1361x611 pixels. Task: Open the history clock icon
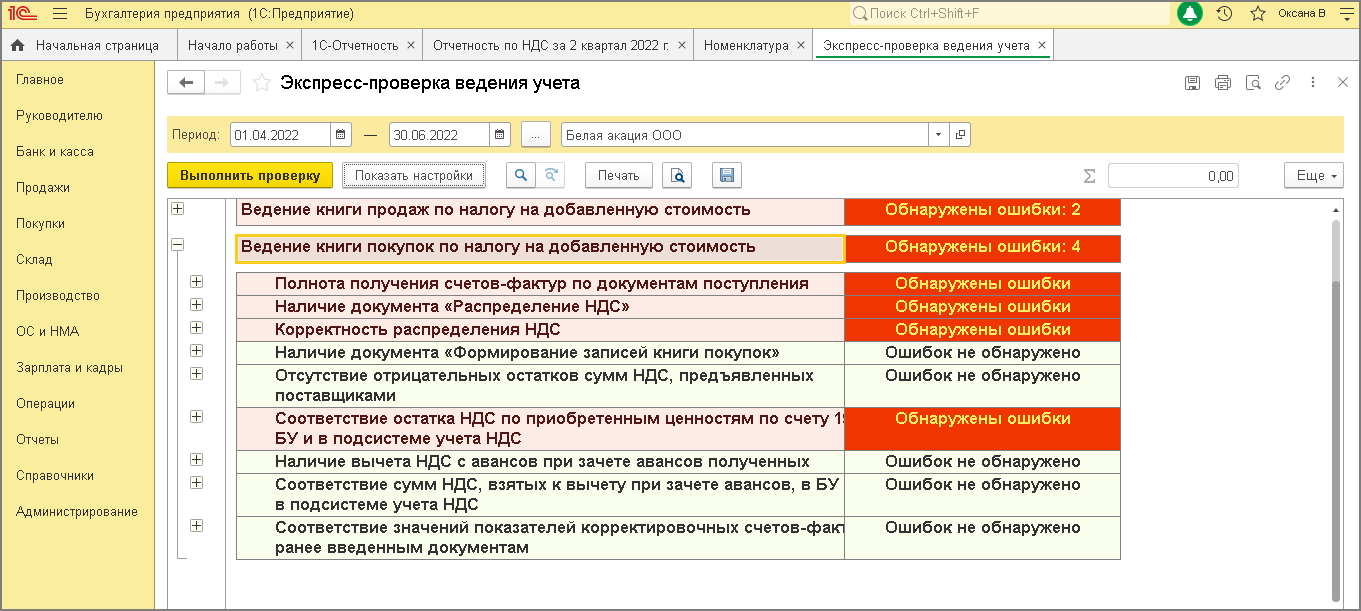tap(1224, 14)
